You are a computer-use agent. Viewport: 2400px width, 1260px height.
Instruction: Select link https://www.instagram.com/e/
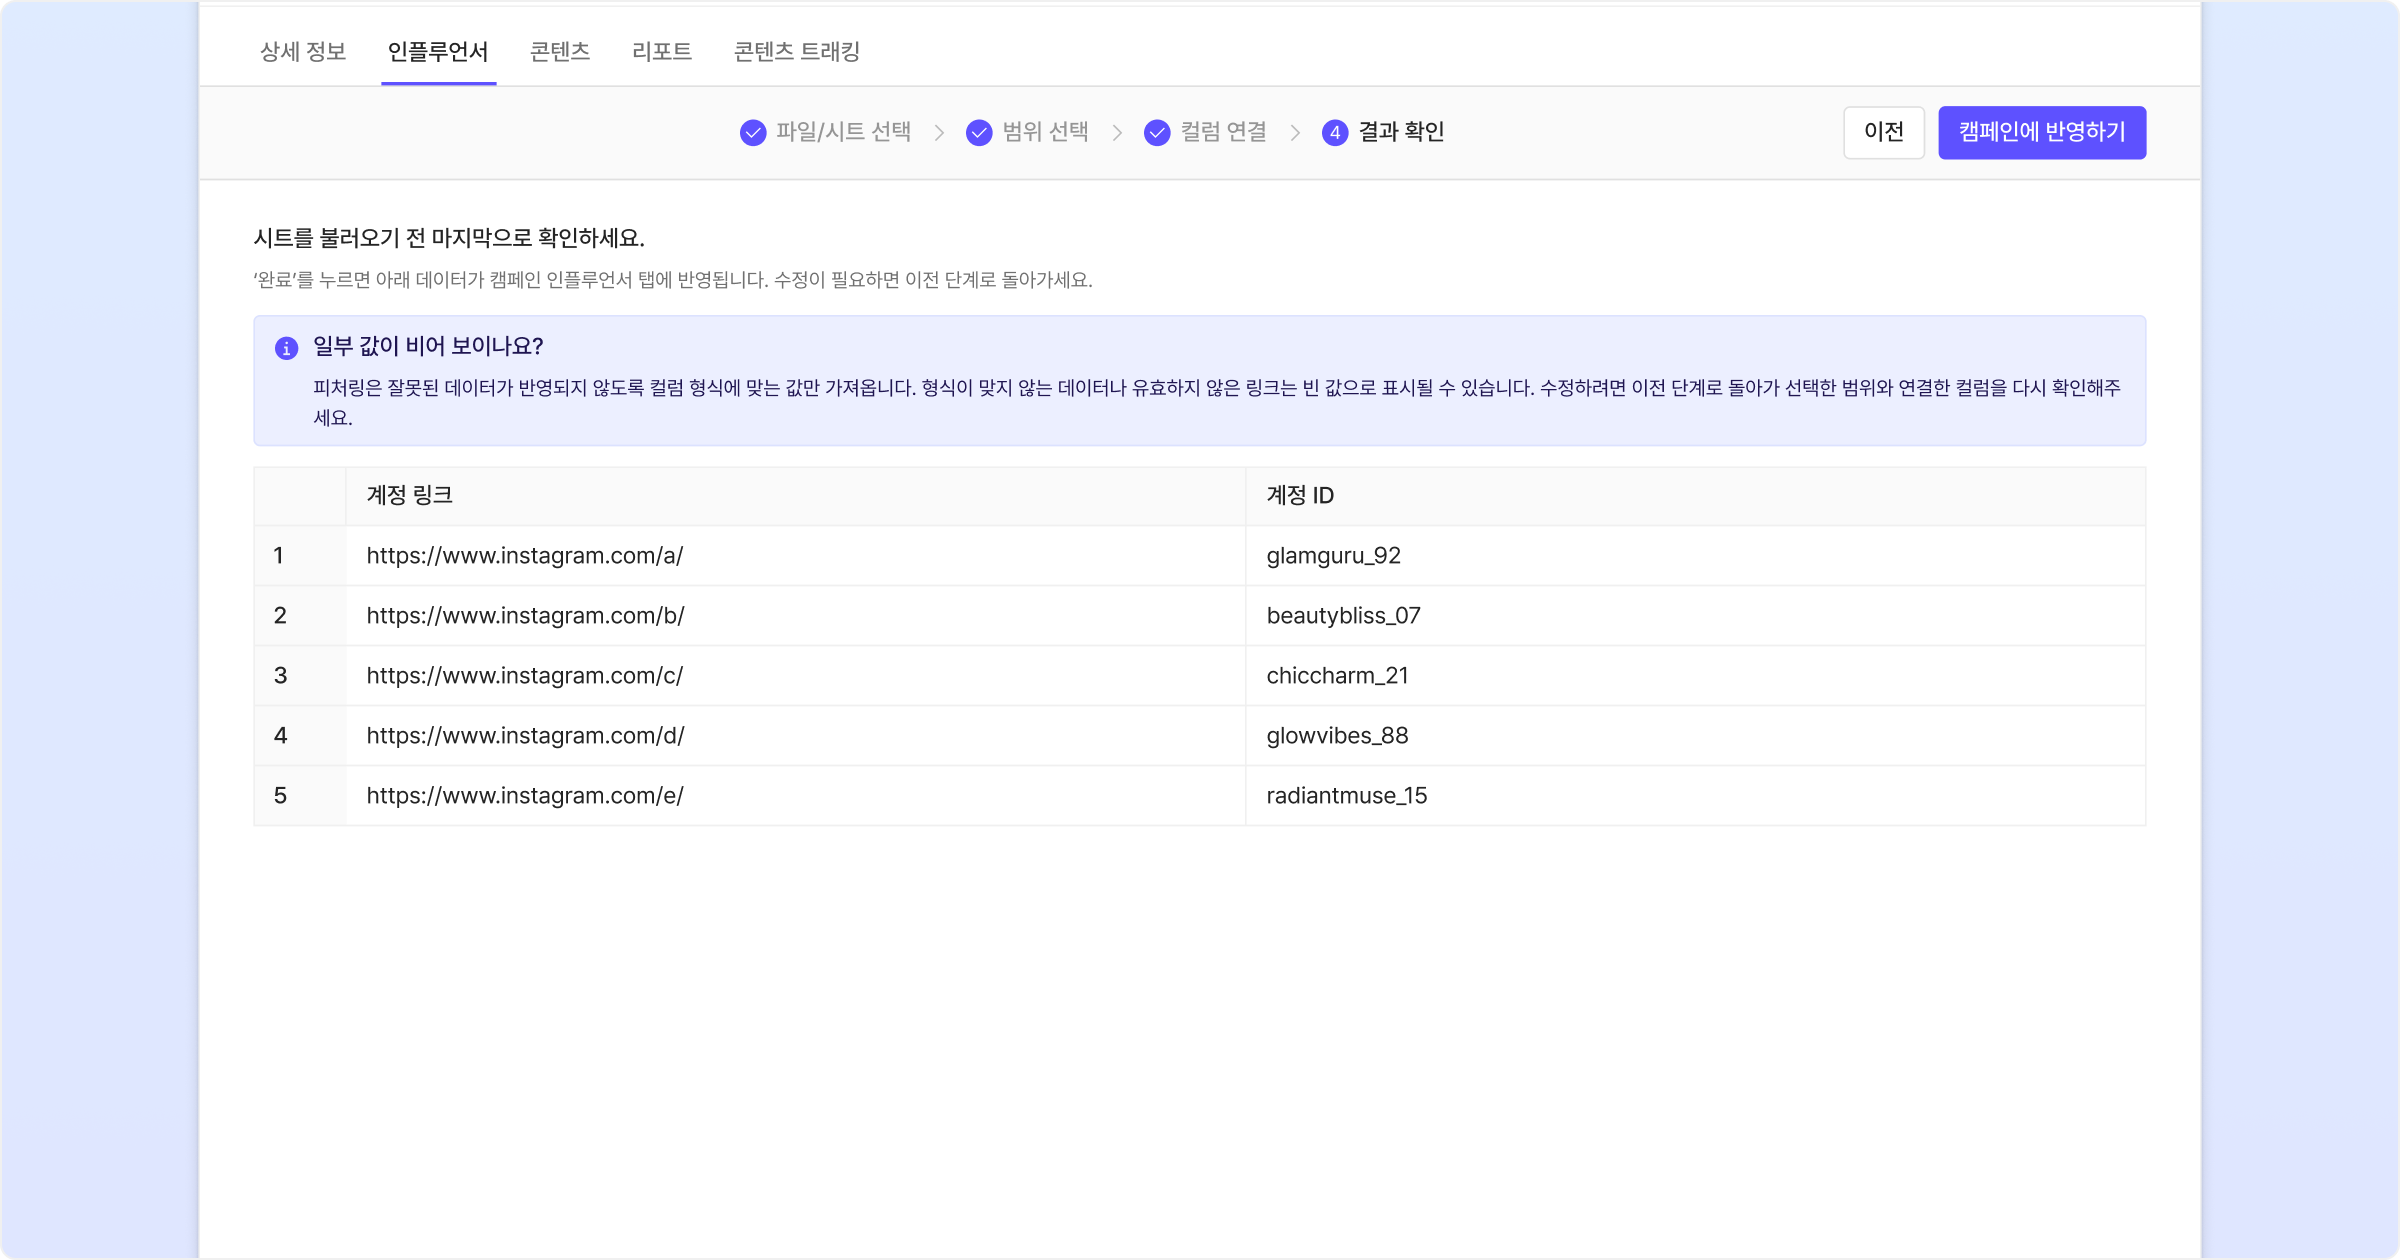[525, 796]
